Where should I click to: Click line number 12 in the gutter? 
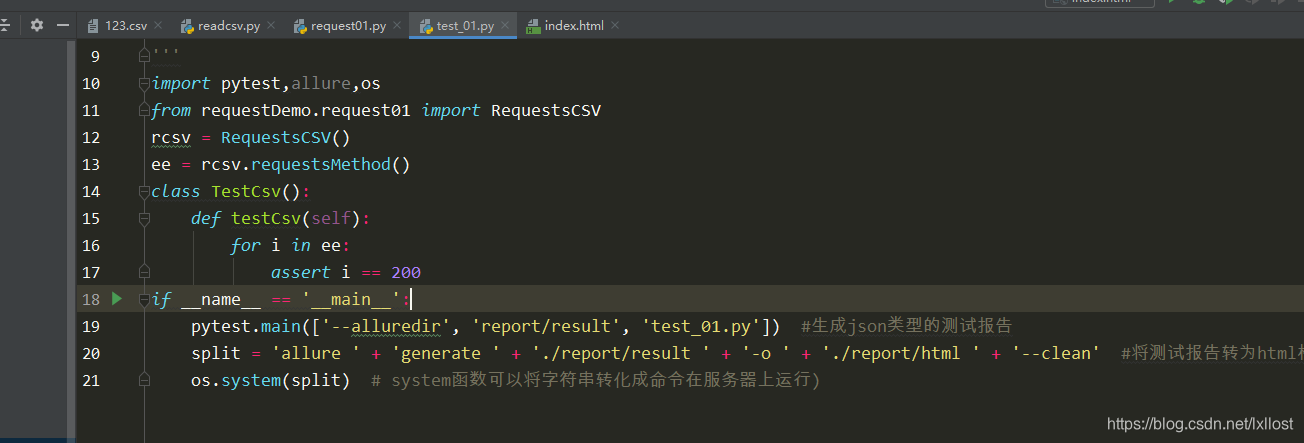[x=90, y=137]
